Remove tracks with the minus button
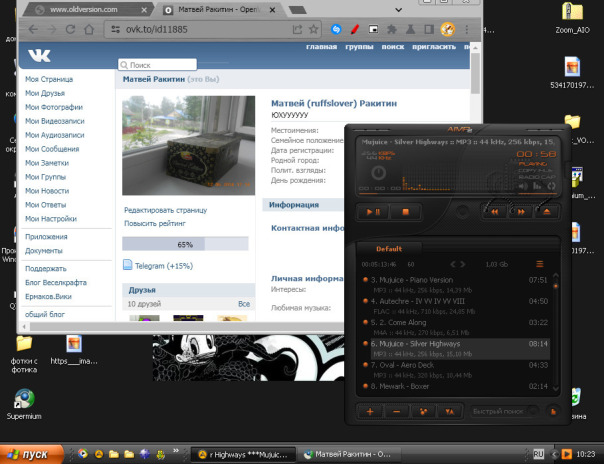604x464 pixels. (x=396, y=412)
